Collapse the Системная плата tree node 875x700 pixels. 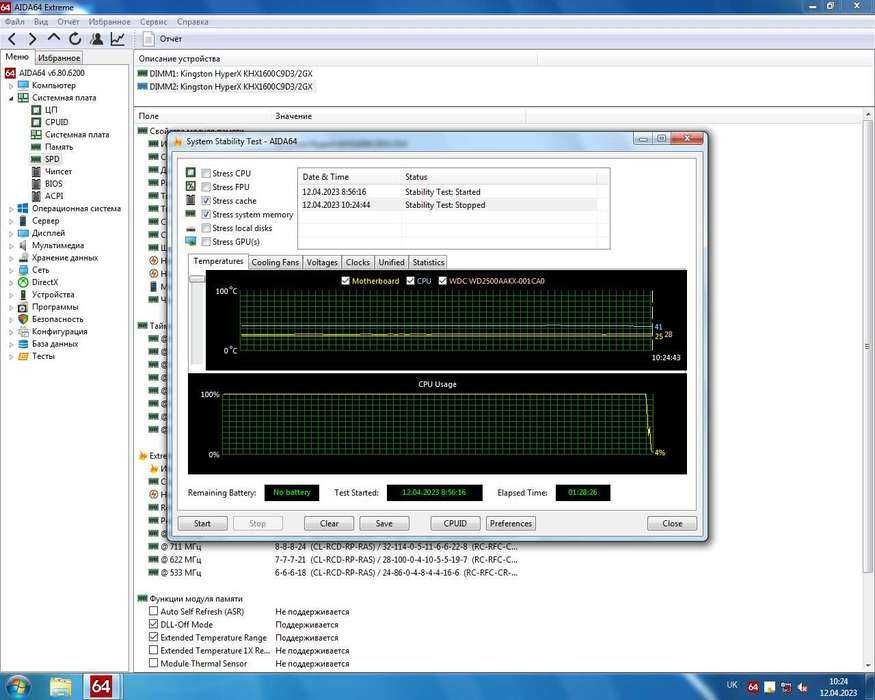(x=11, y=98)
